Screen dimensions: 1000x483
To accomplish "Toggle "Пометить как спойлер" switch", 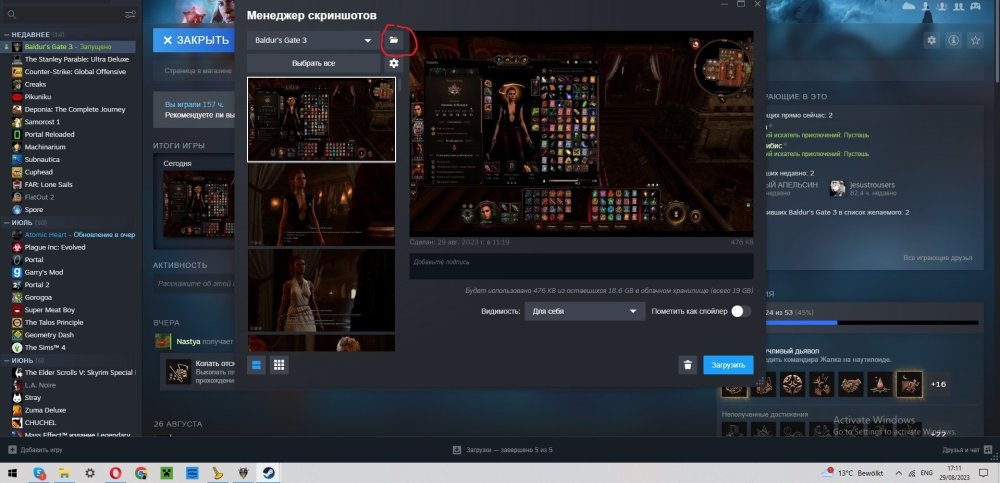I will click(740, 311).
